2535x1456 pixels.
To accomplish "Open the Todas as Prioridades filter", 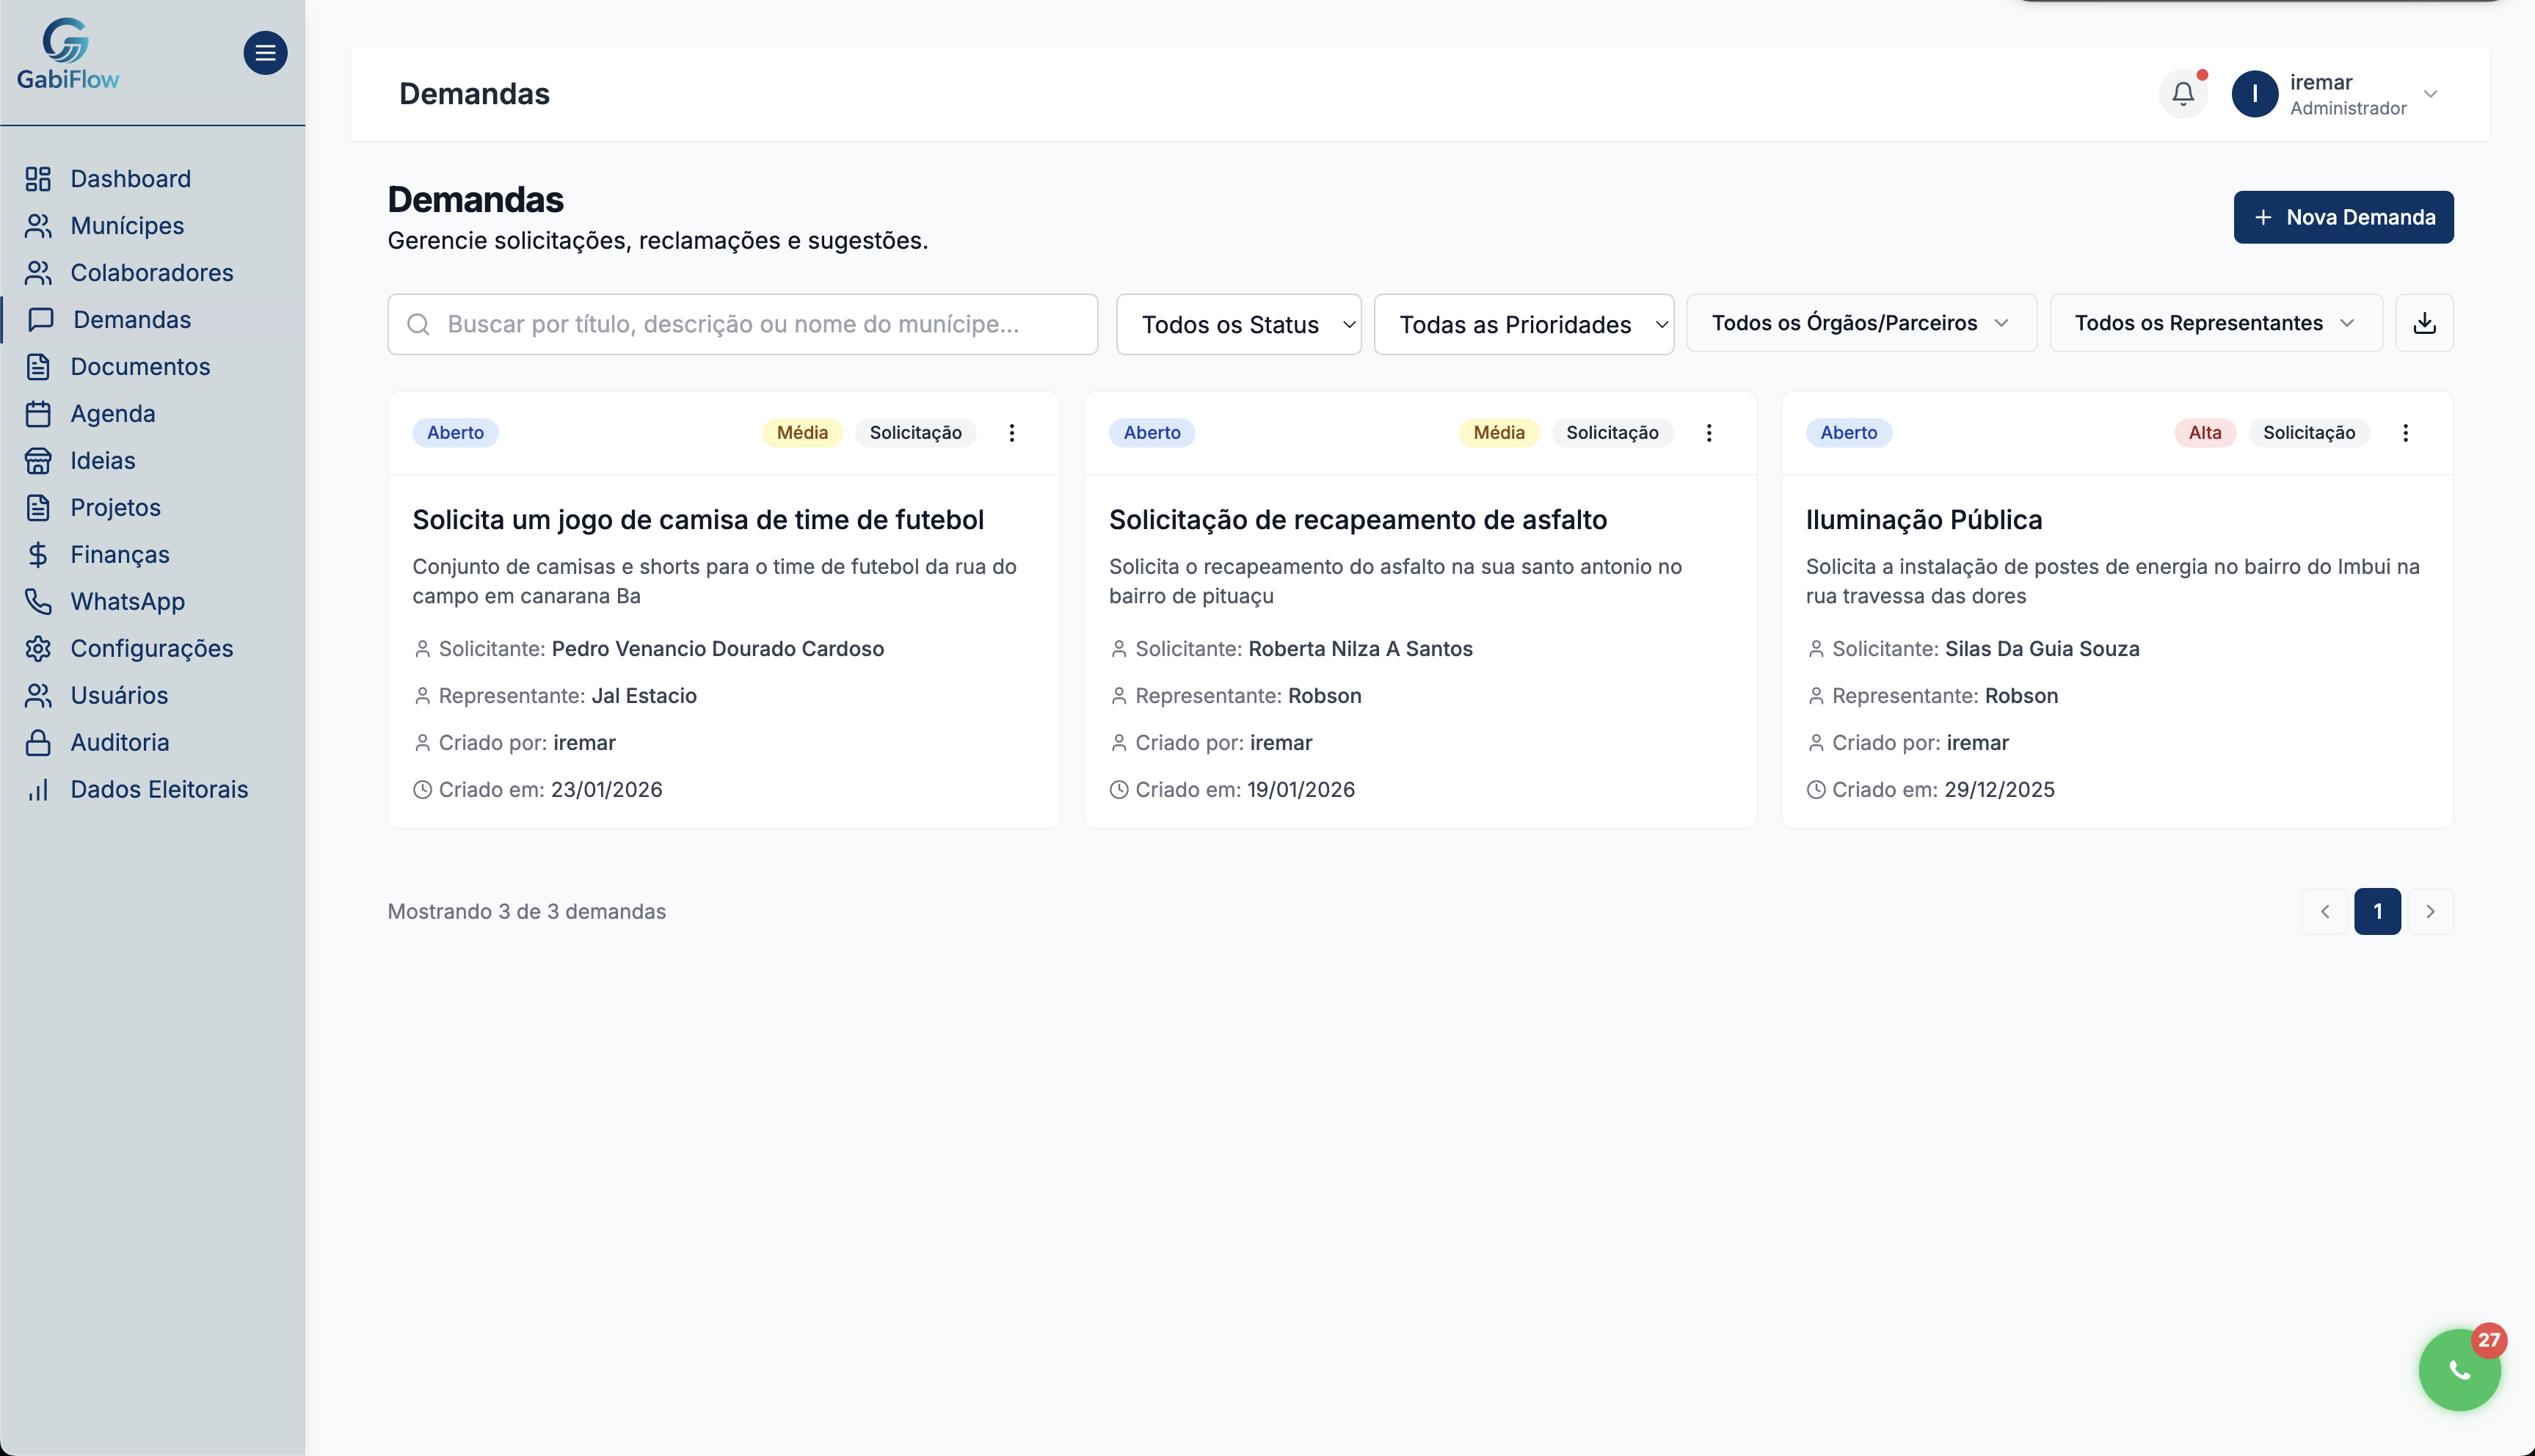I will tap(1522, 324).
